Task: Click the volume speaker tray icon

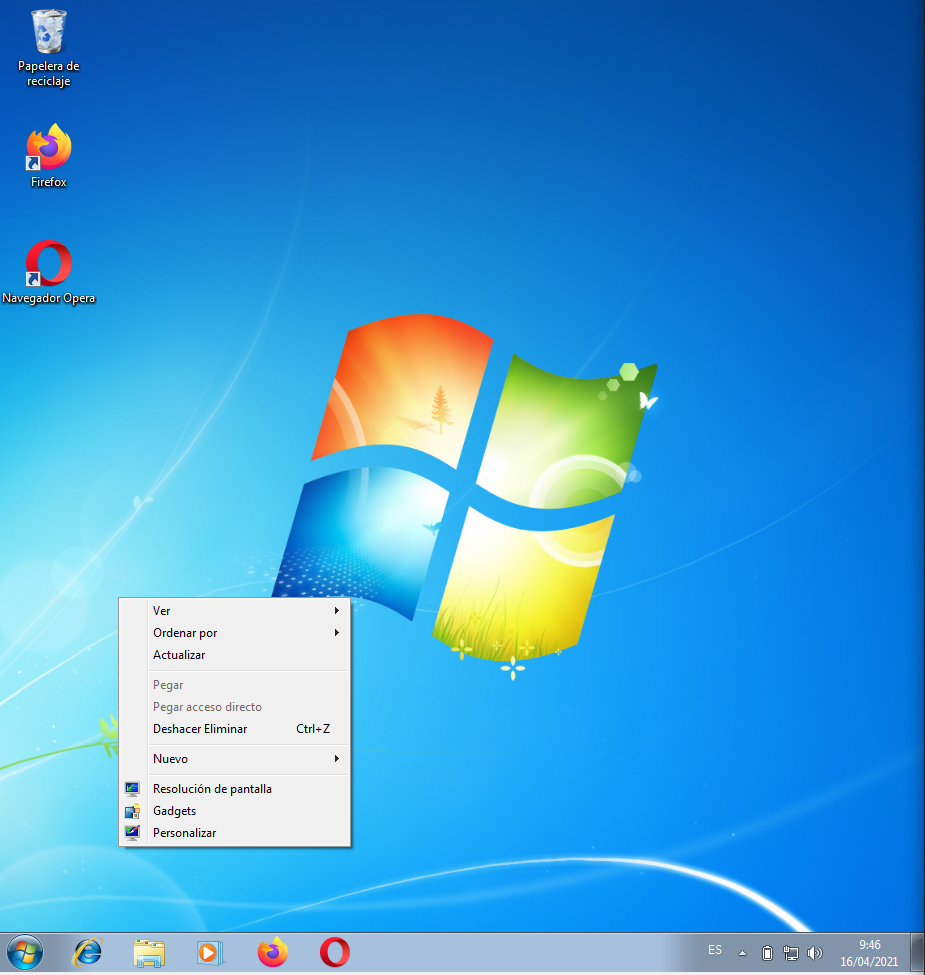Action: tap(814, 953)
